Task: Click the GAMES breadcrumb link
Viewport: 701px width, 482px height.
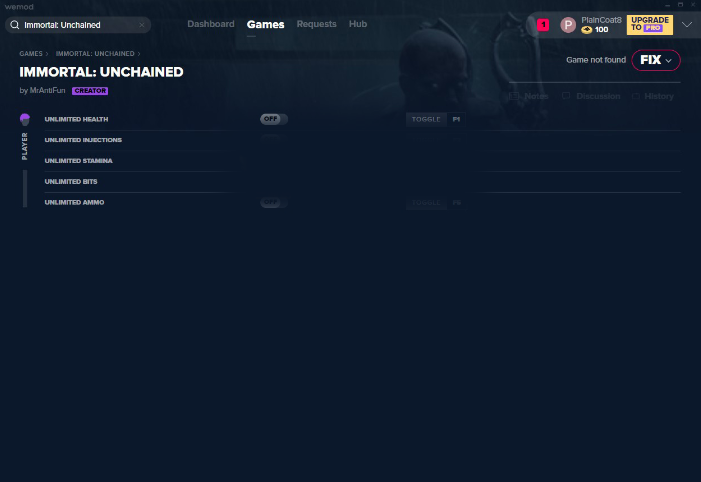Action: tap(31, 54)
